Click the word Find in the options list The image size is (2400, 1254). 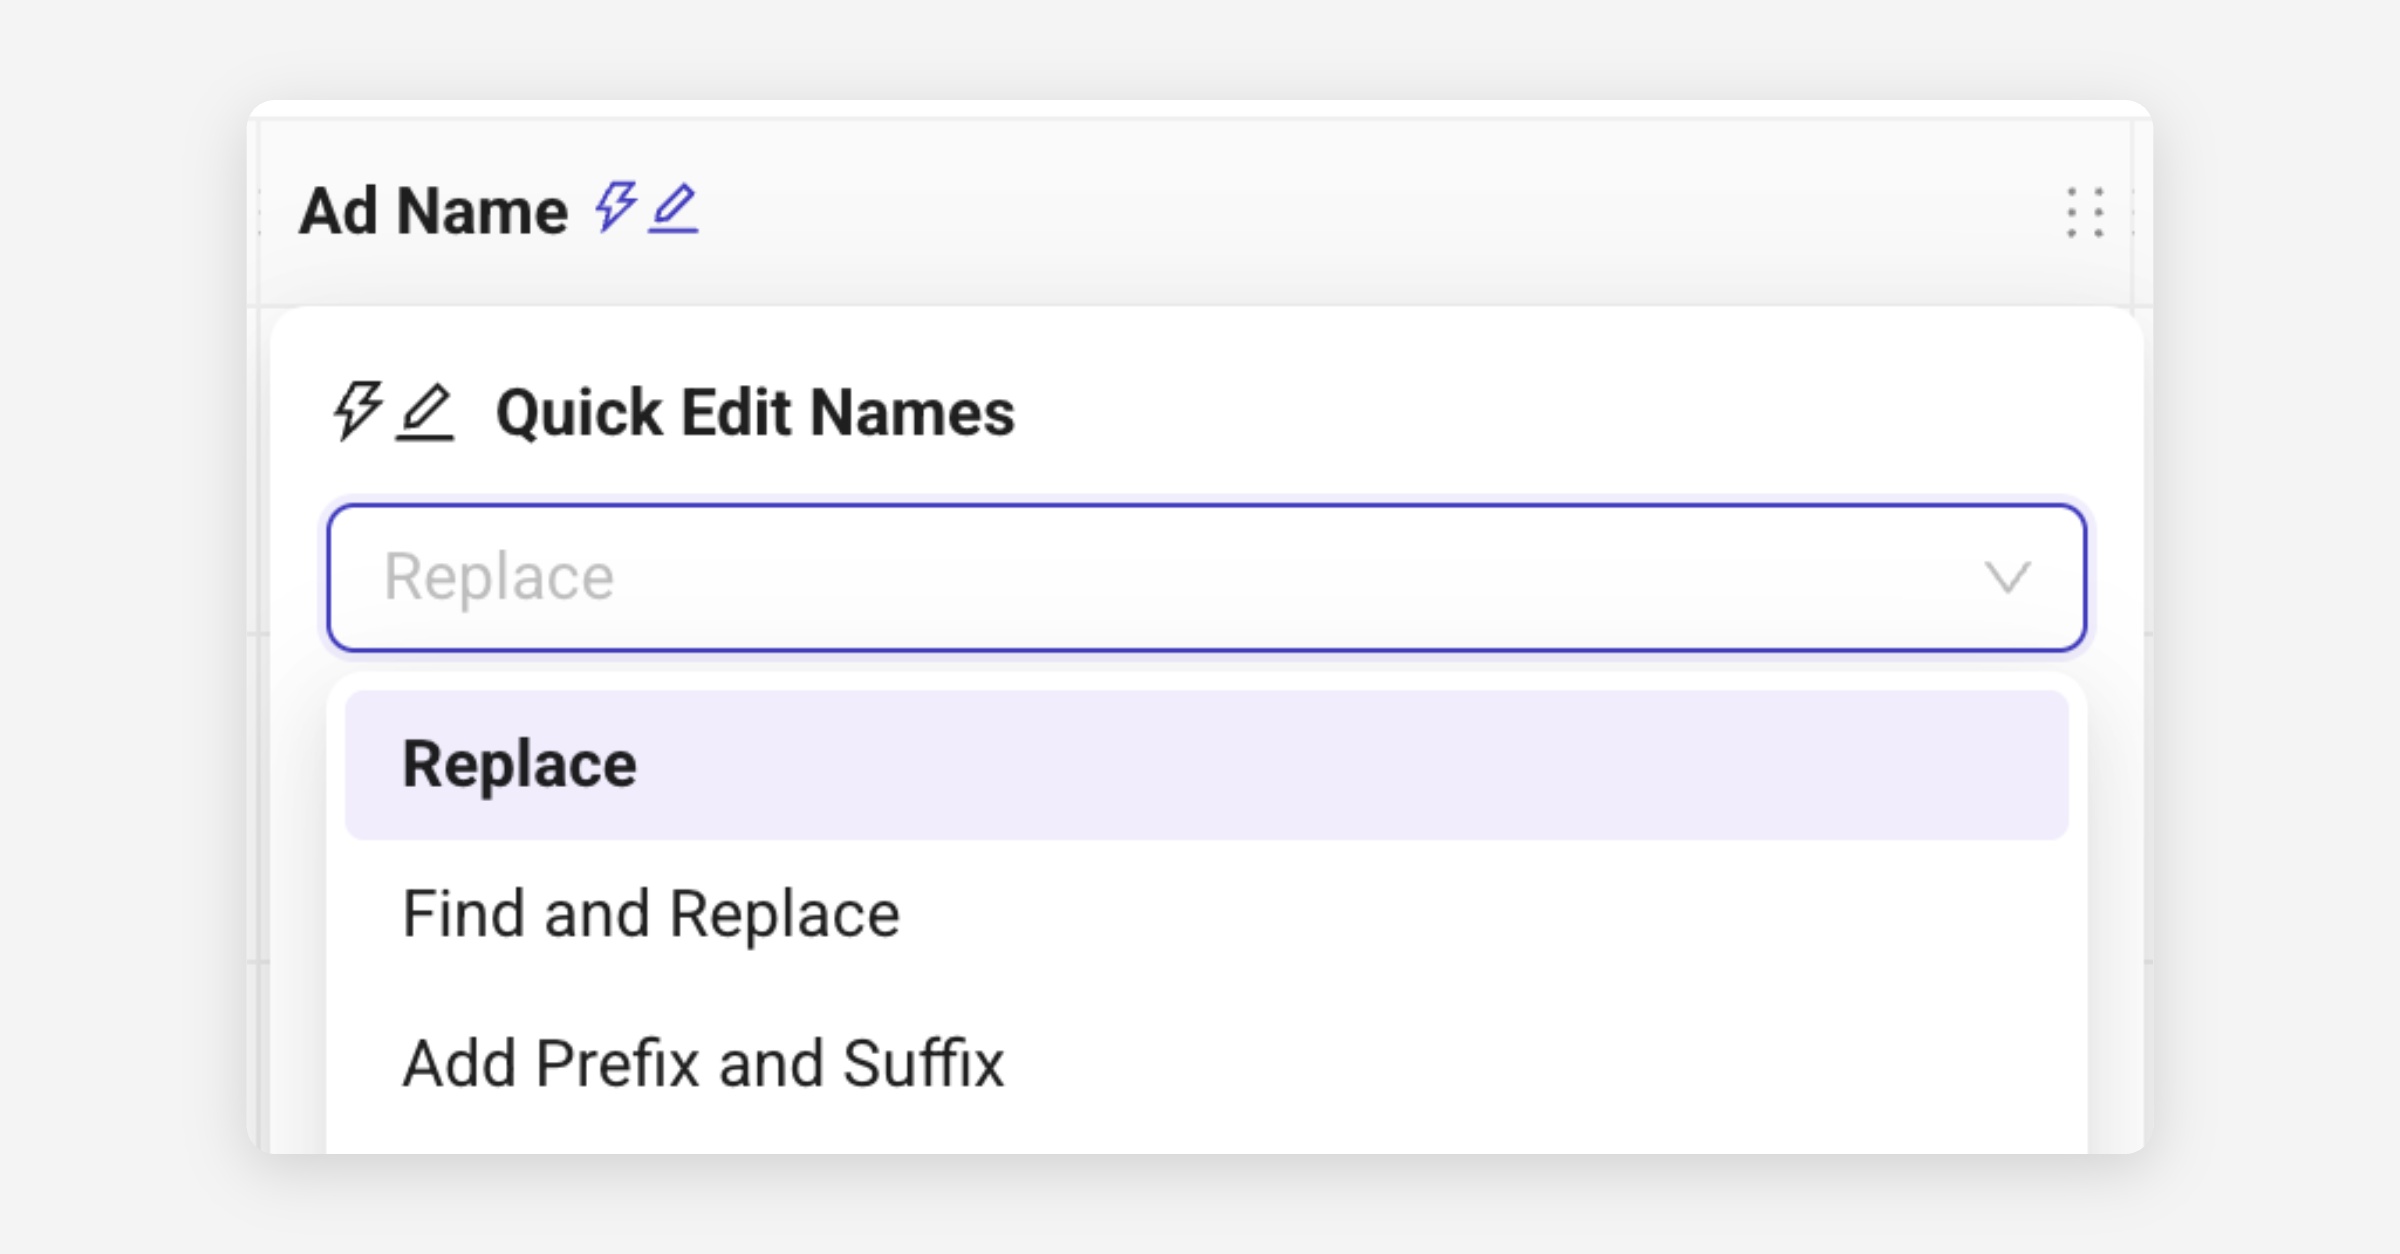click(x=463, y=914)
